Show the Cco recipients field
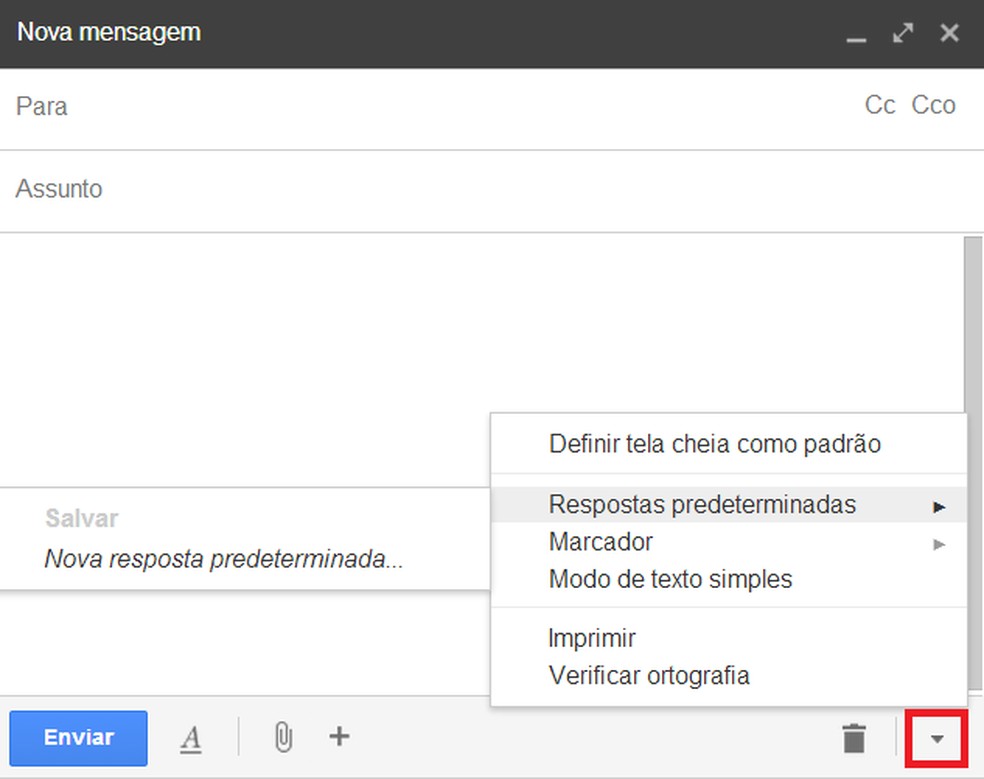Image resolution: width=984 pixels, height=779 pixels. coord(933,105)
